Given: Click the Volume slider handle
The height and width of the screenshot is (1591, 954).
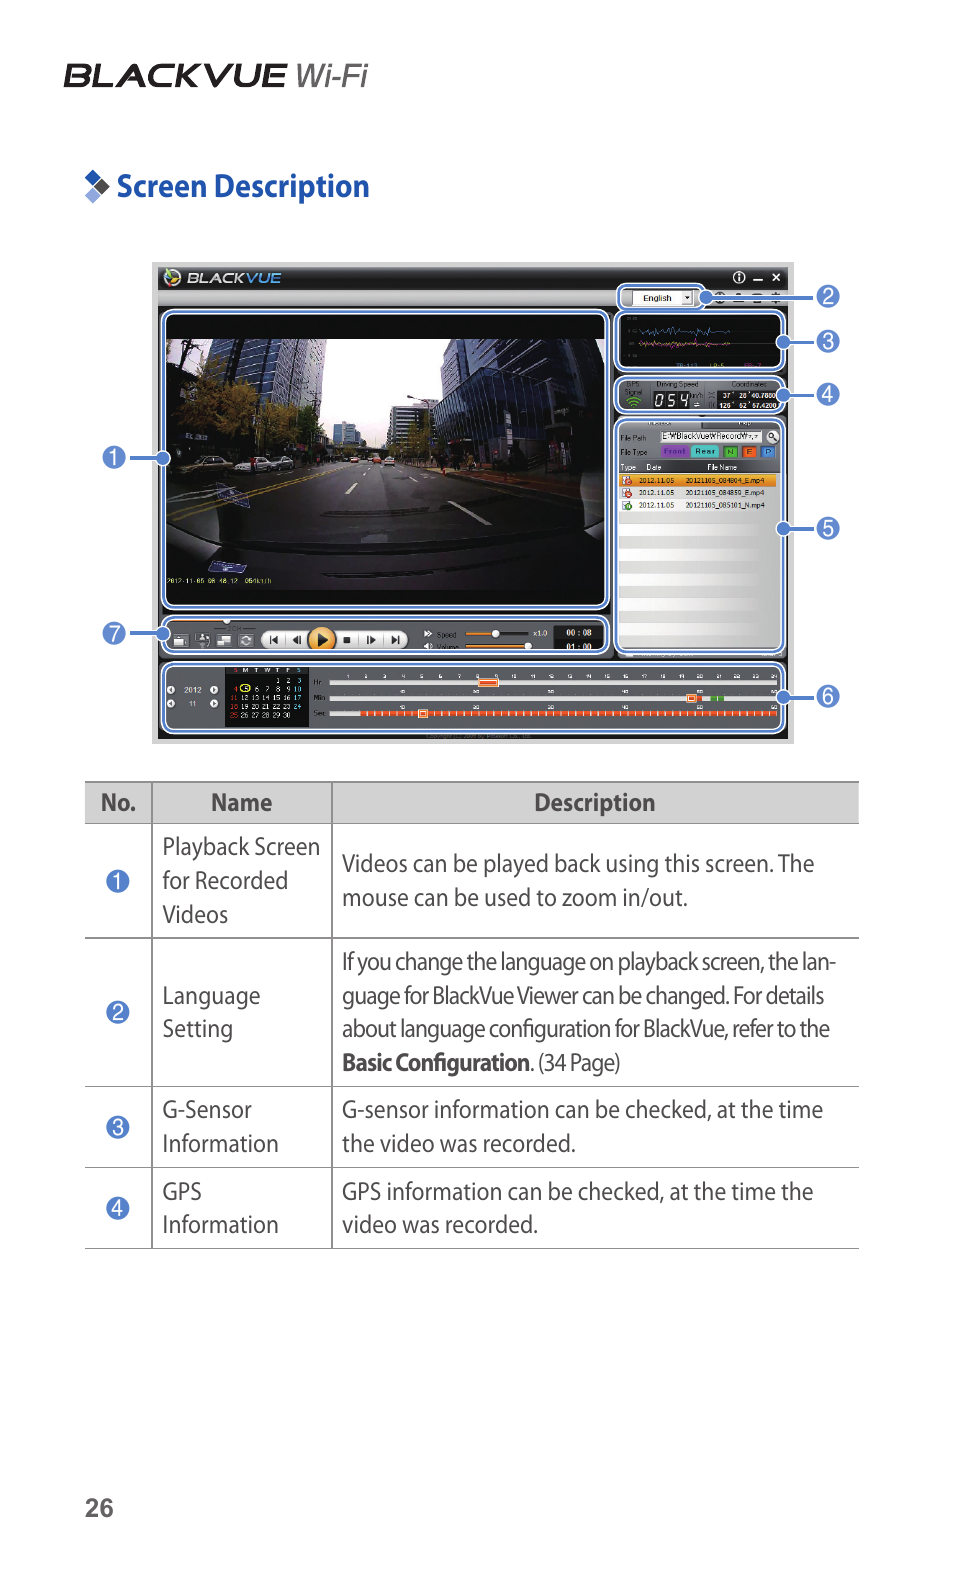Looking at the screenshot, I should [527, 646].
